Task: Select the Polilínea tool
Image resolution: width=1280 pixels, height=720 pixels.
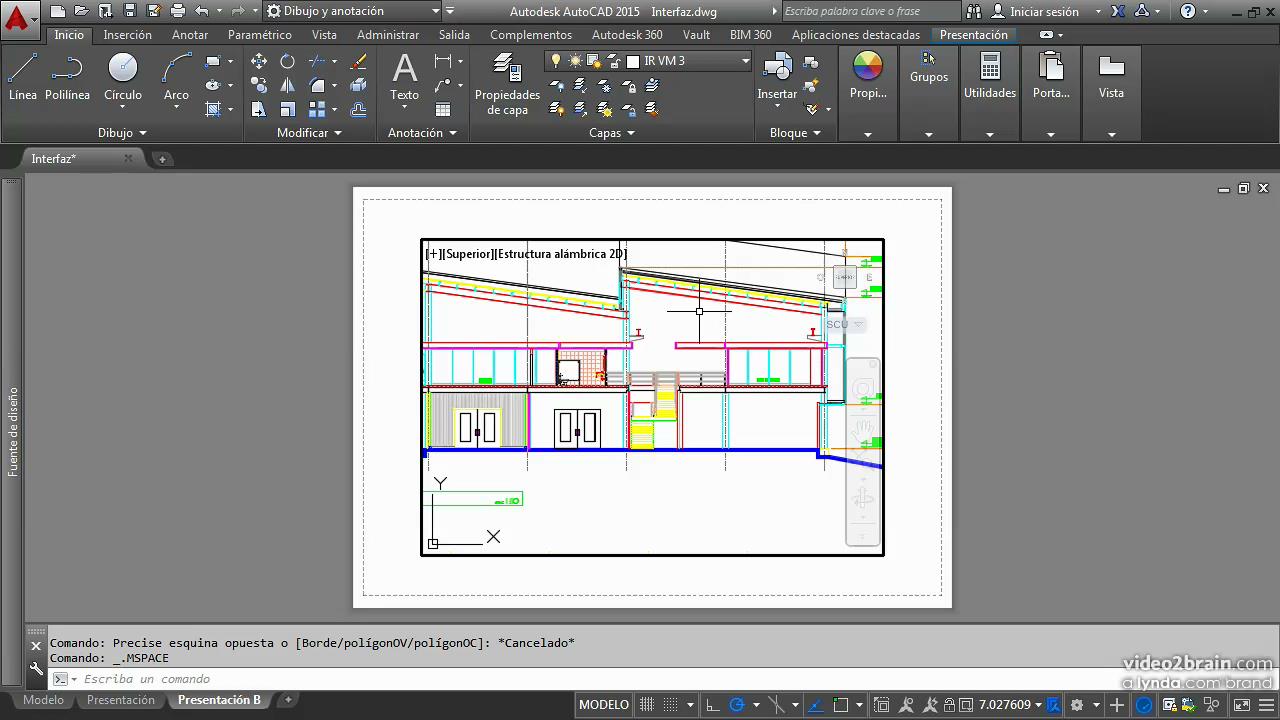Action: (67, 78)
